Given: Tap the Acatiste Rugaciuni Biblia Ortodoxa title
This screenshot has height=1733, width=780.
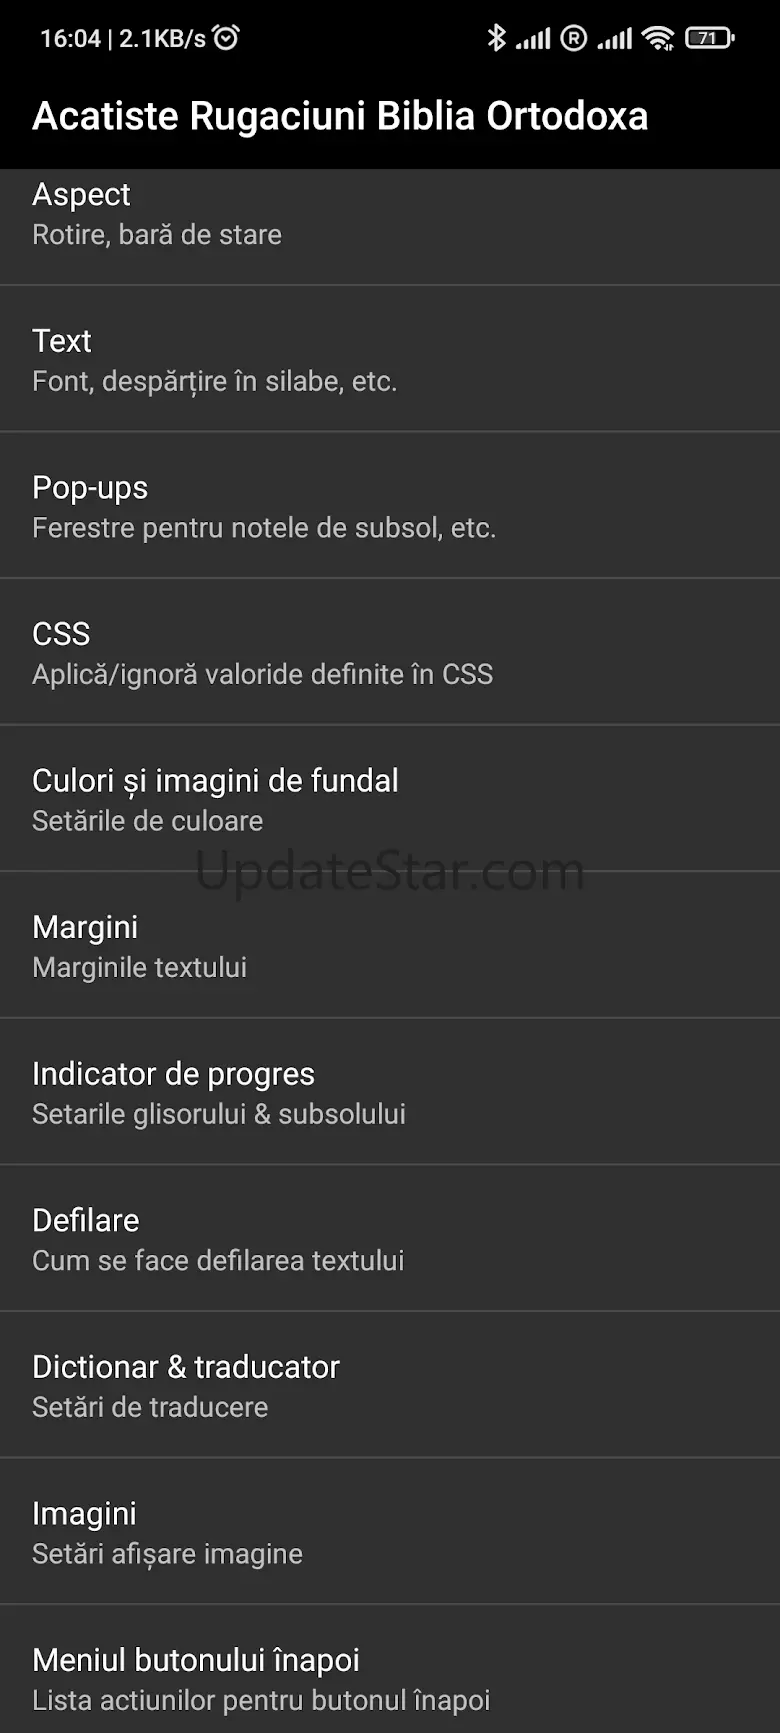Looking at the screenshot, I should (x=340, y=116).
